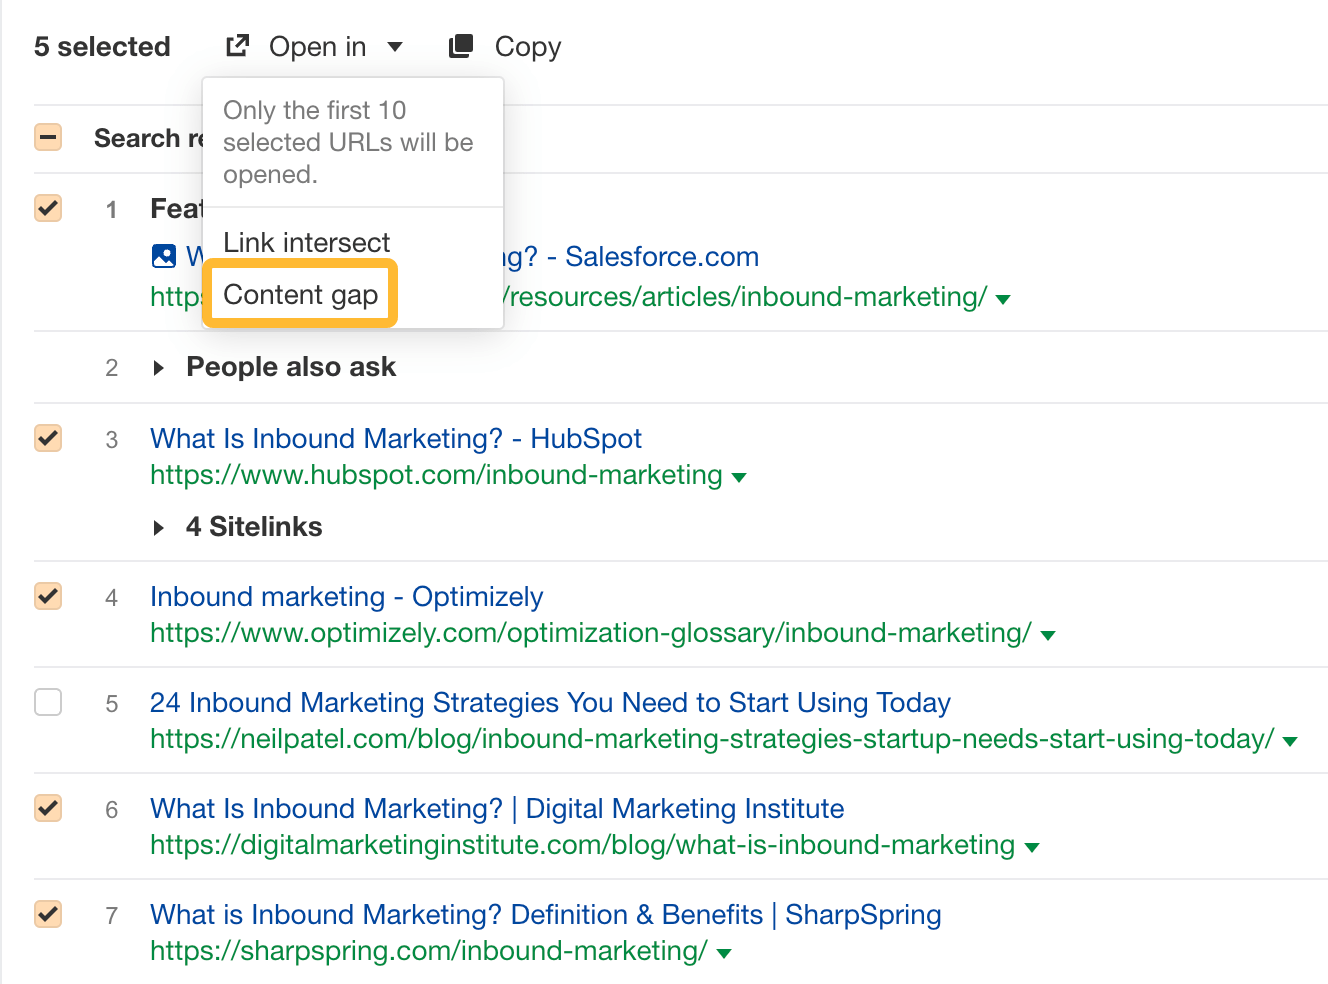This screenshot has width=1328, height=984.
Task: Expand the 4 Sitelinks section
Action: [x=159, y=527]
